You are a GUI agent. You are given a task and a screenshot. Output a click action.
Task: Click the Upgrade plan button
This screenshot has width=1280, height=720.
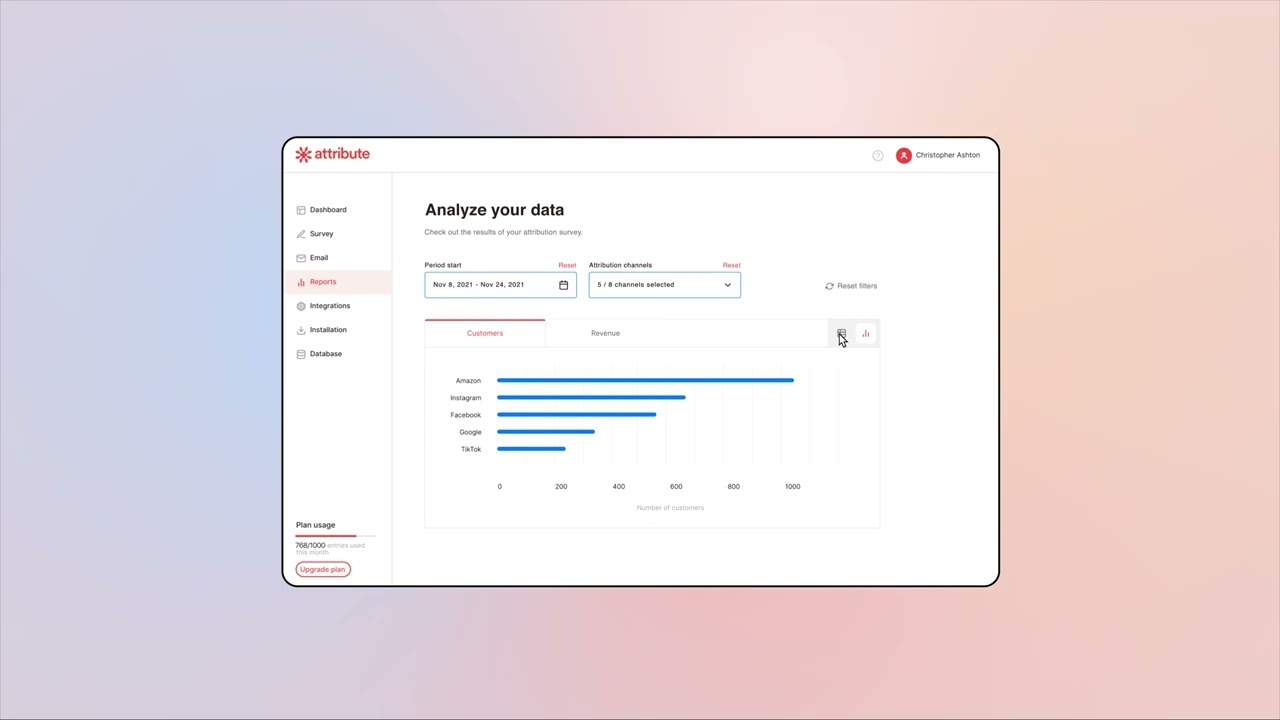point(322,569)
